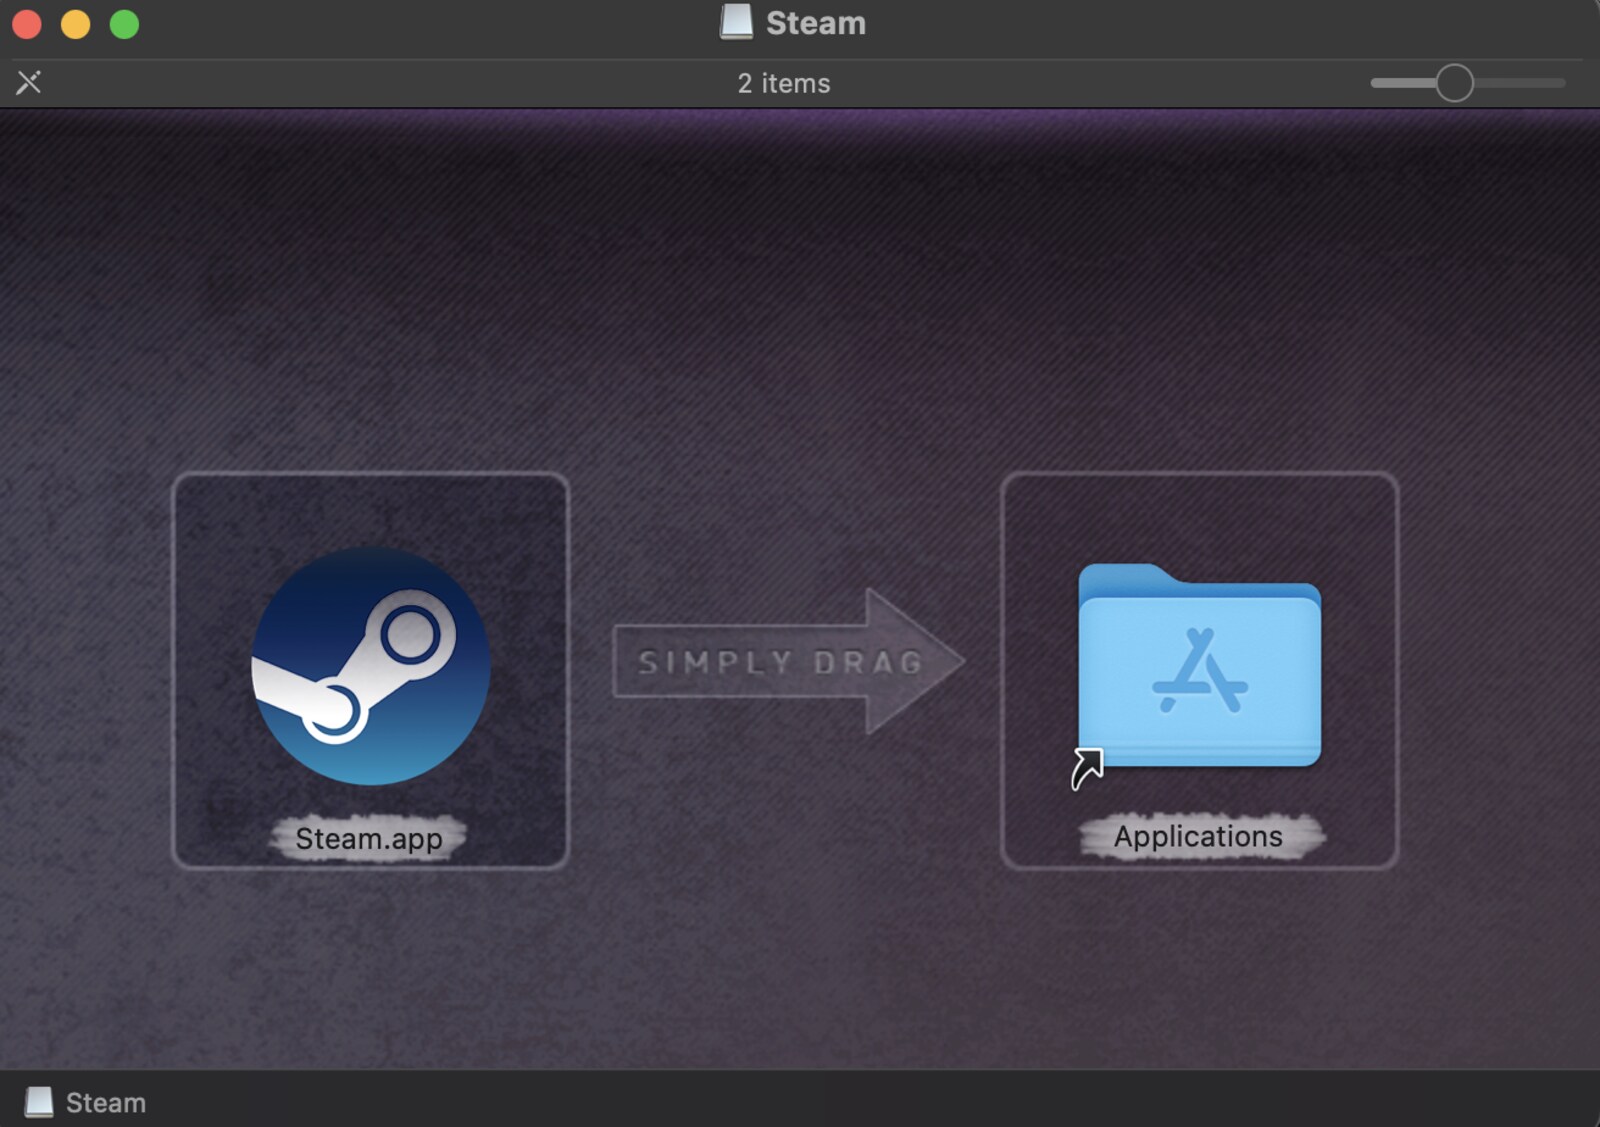1600x1127 pixels.
Task: Zoom window with the green button
Action: (x=125, y=24)
